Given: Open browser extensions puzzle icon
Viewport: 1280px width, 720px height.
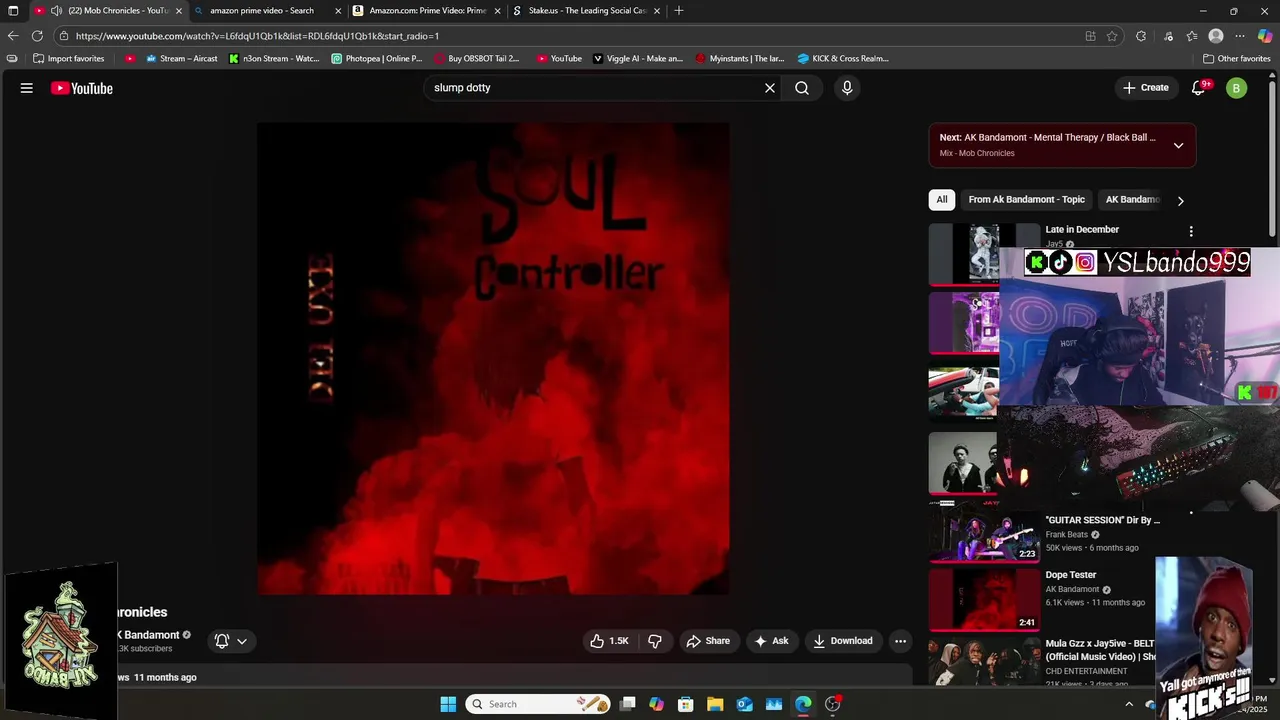Looking at the screenshot, I should click(x=1141, y=36).
